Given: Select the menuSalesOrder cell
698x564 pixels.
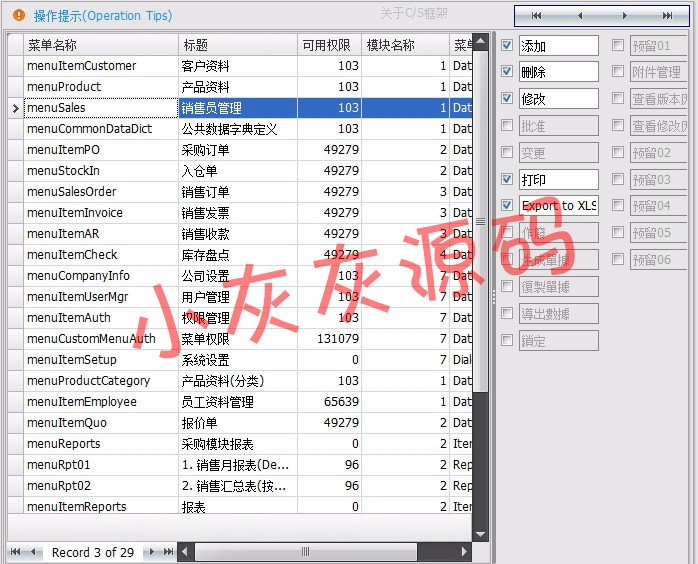Looking at the screenshot, I should click(x=101, y=192).
